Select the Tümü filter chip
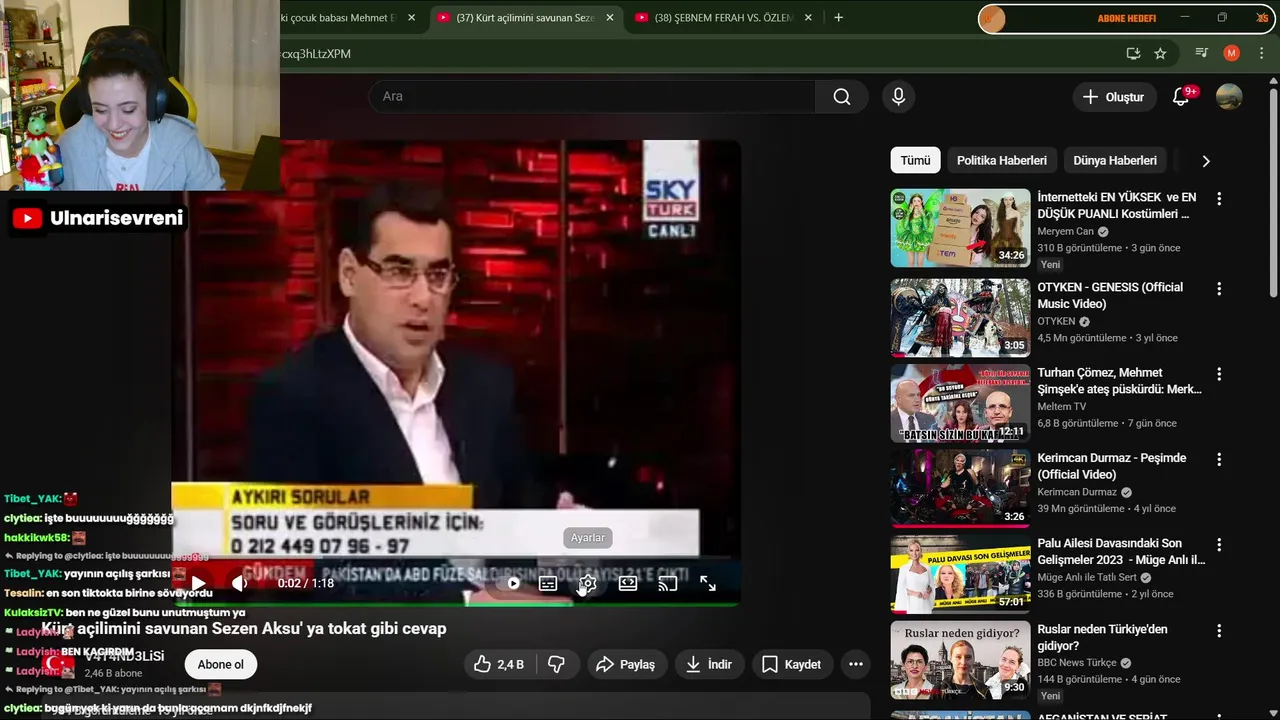The width and height of the screenshot is (1280, 720). point(915,160)
